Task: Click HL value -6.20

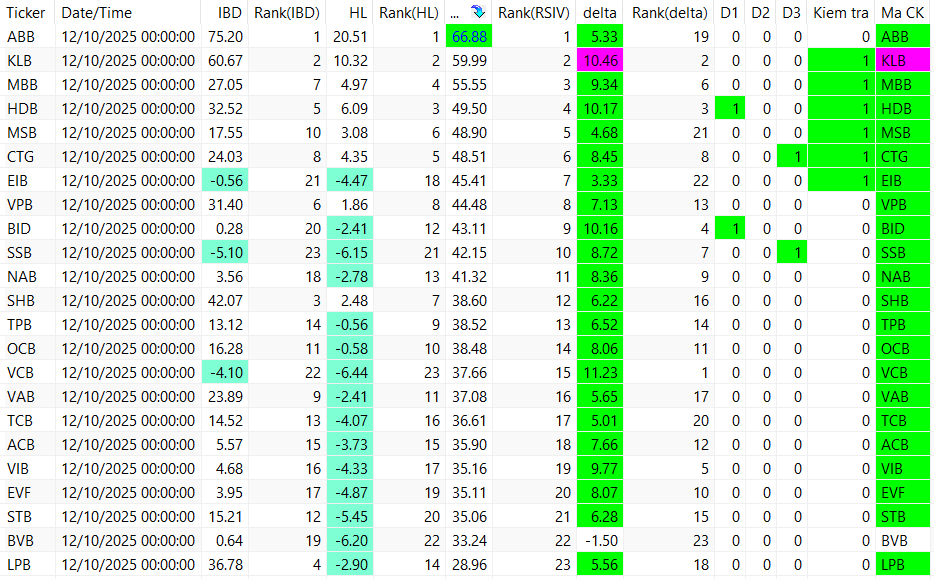Action: click(350, 540)
